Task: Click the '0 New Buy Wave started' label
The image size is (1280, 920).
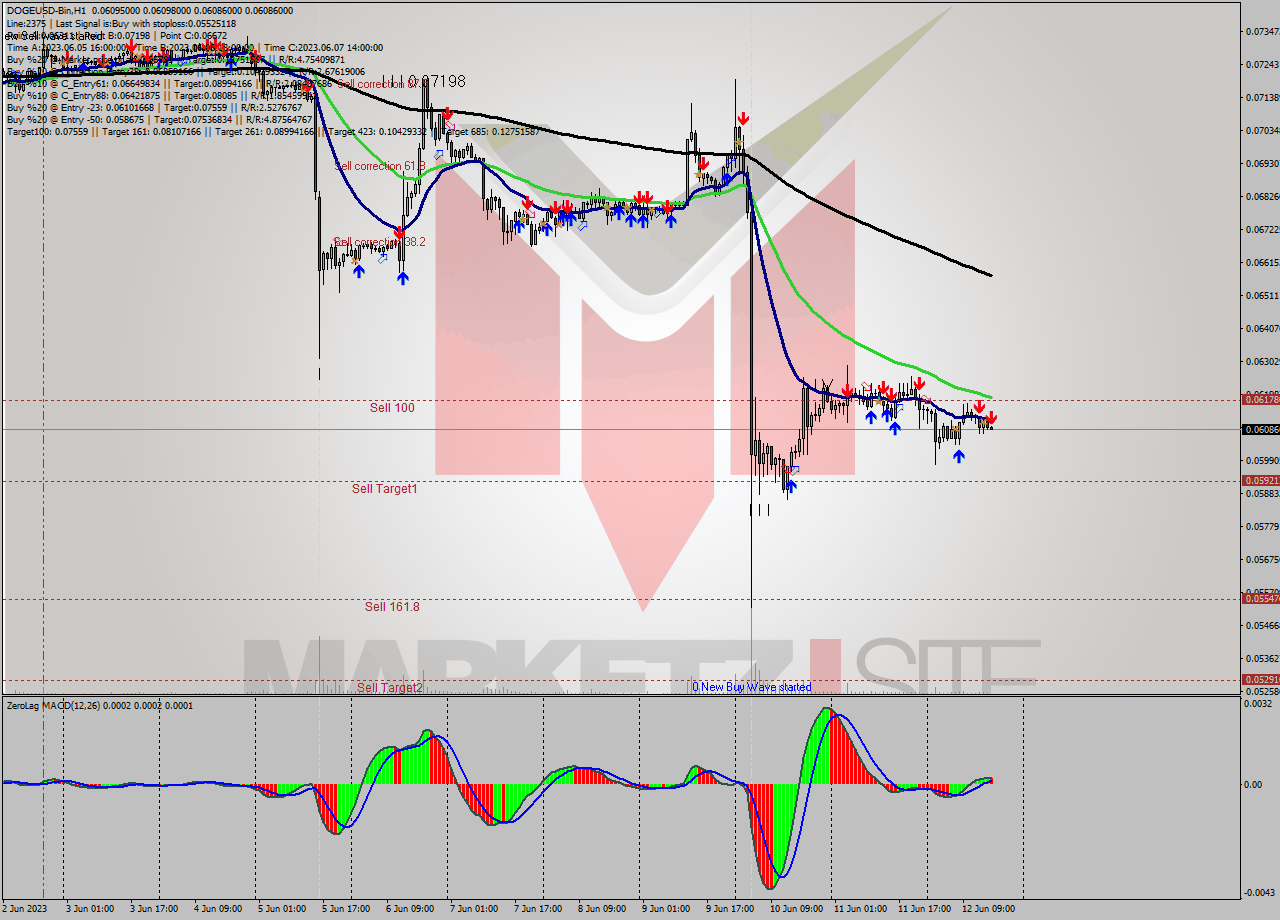Action: point(752,687)
